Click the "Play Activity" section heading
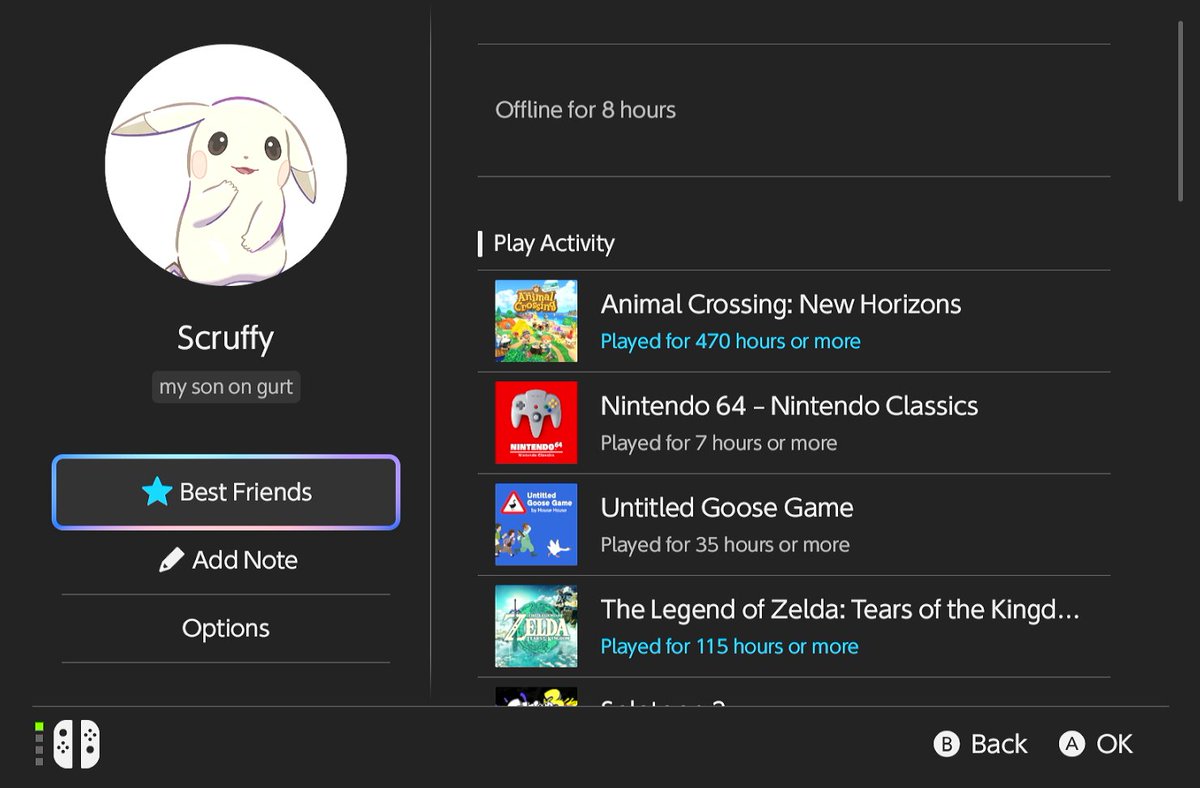 tap(554, 243)
